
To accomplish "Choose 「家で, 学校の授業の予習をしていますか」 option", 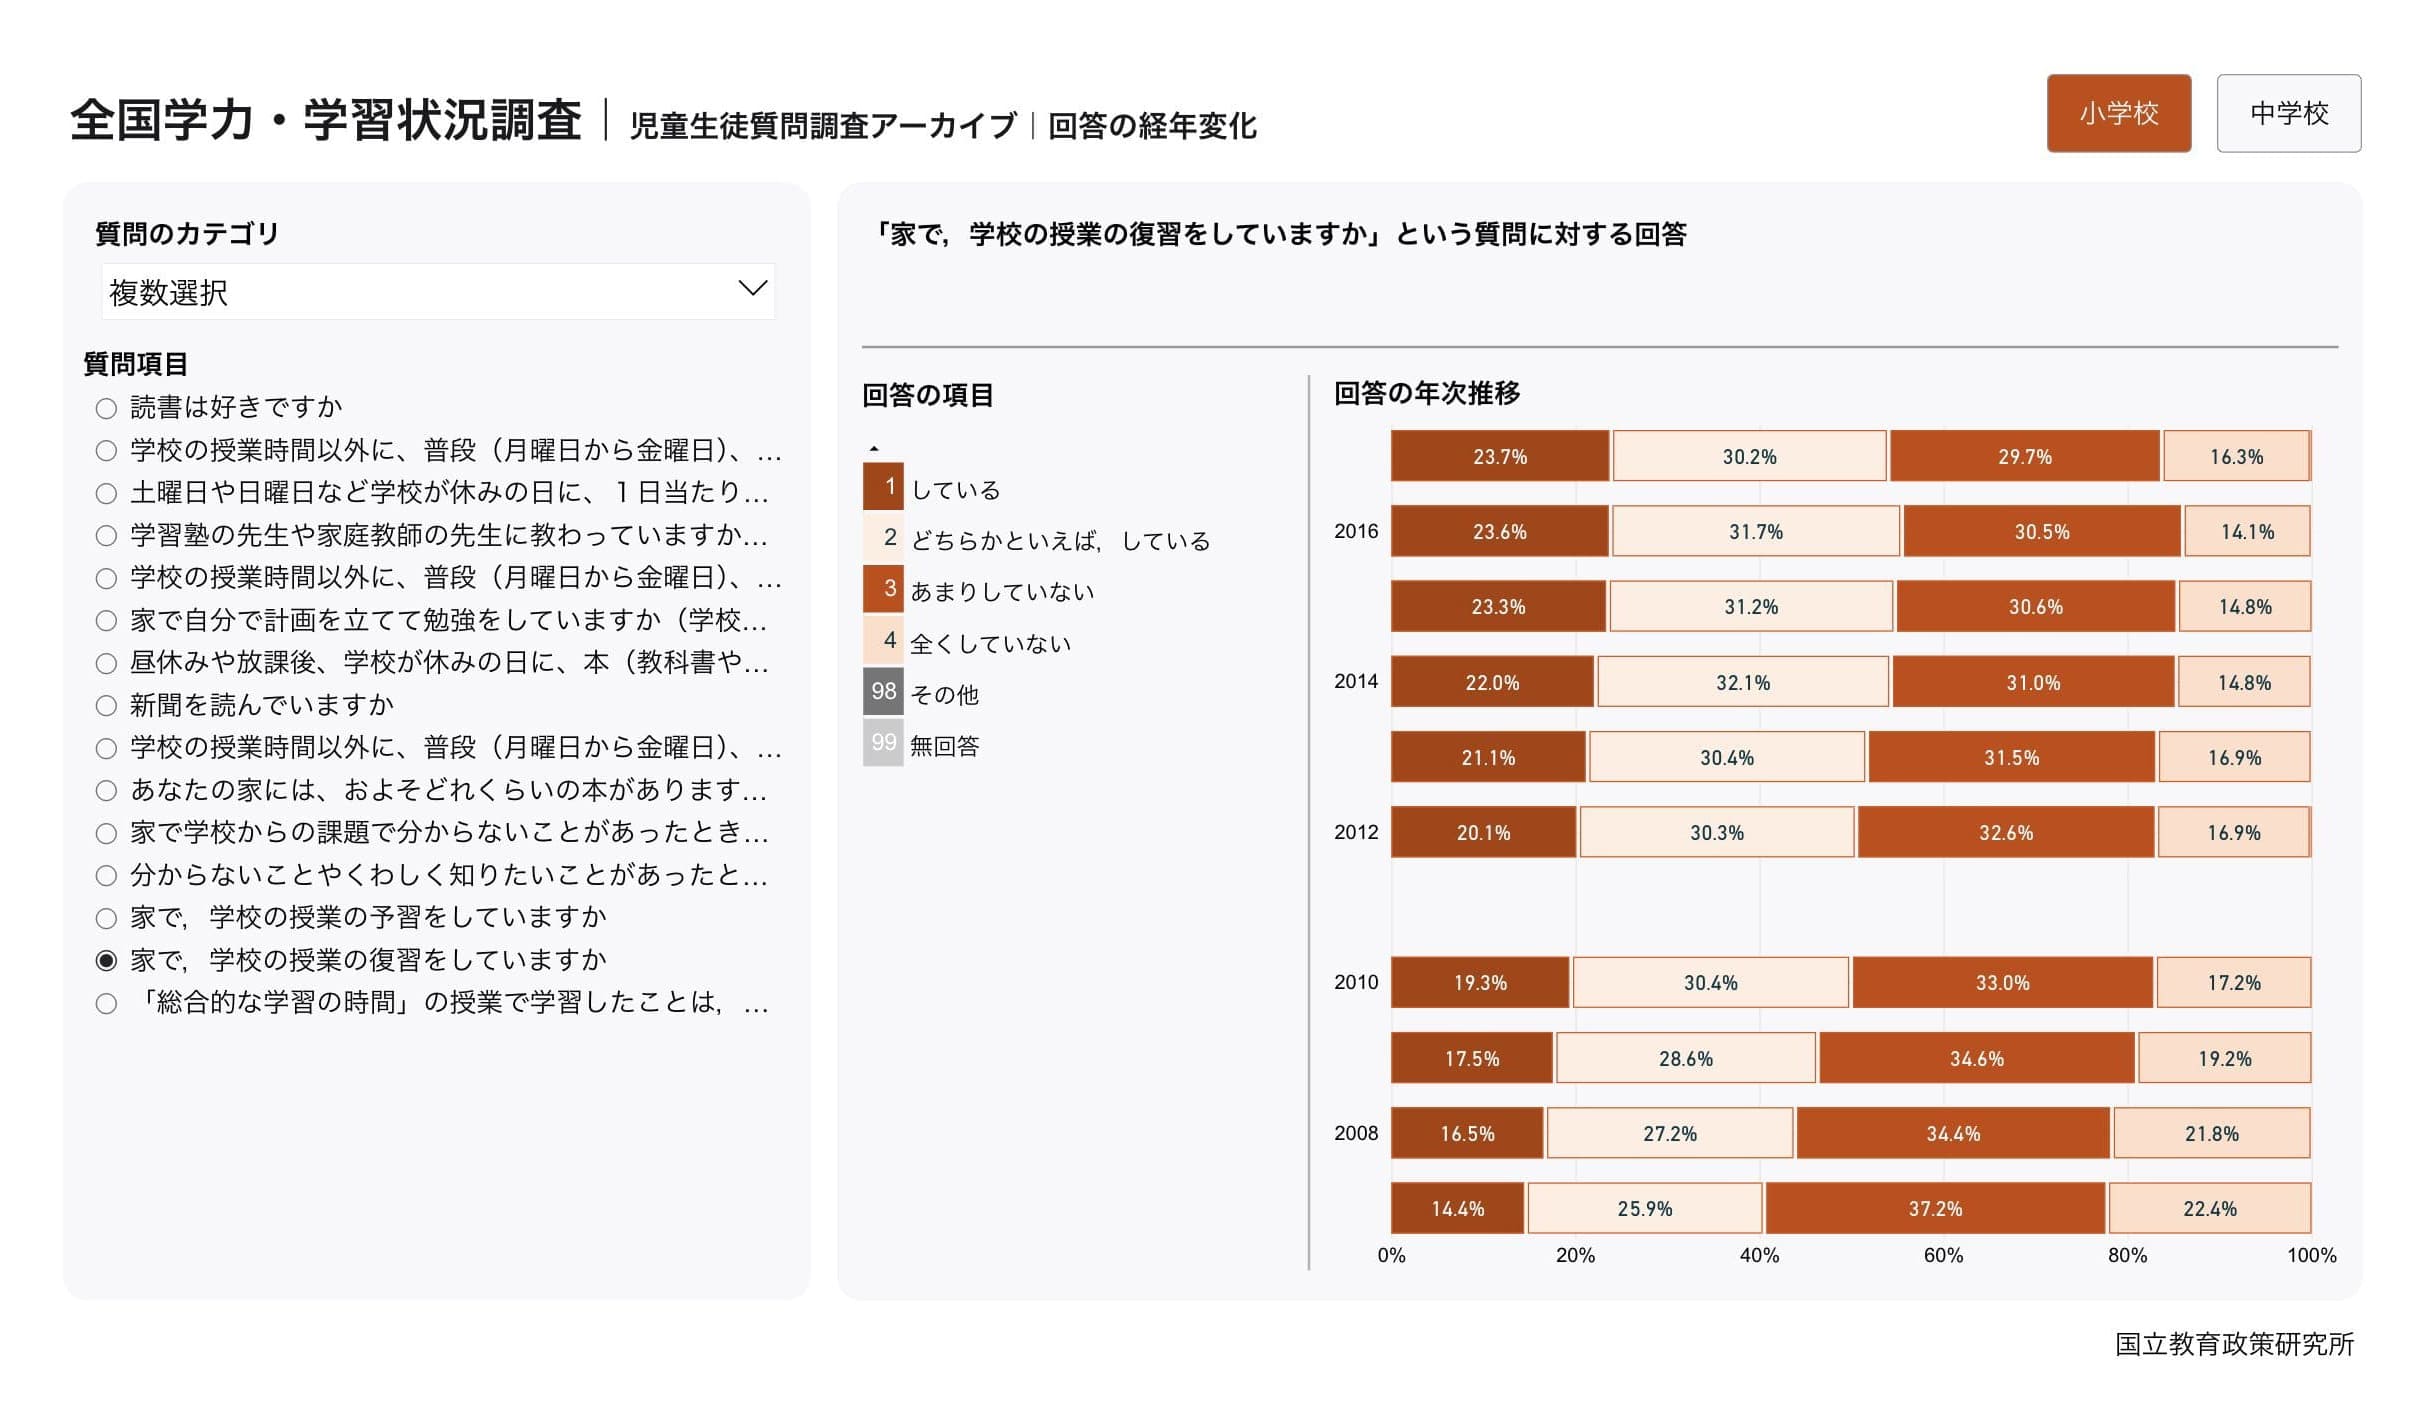I will (x=106, y=918).
